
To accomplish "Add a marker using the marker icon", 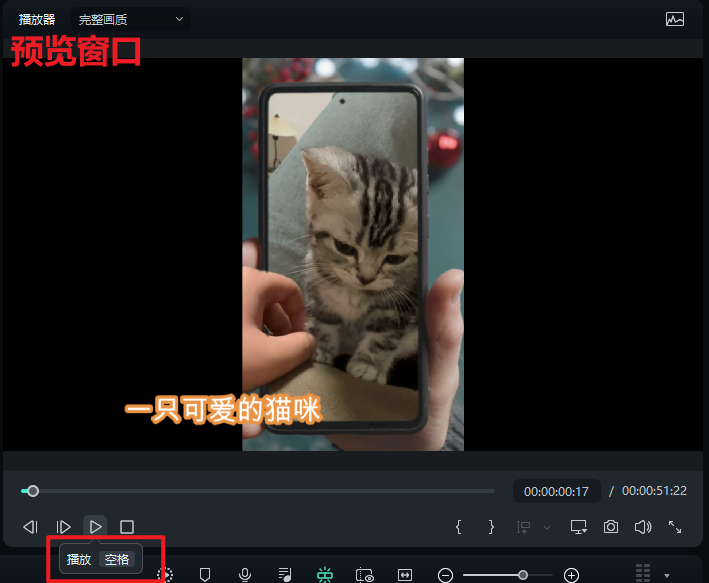I will [x=205, y=575].
